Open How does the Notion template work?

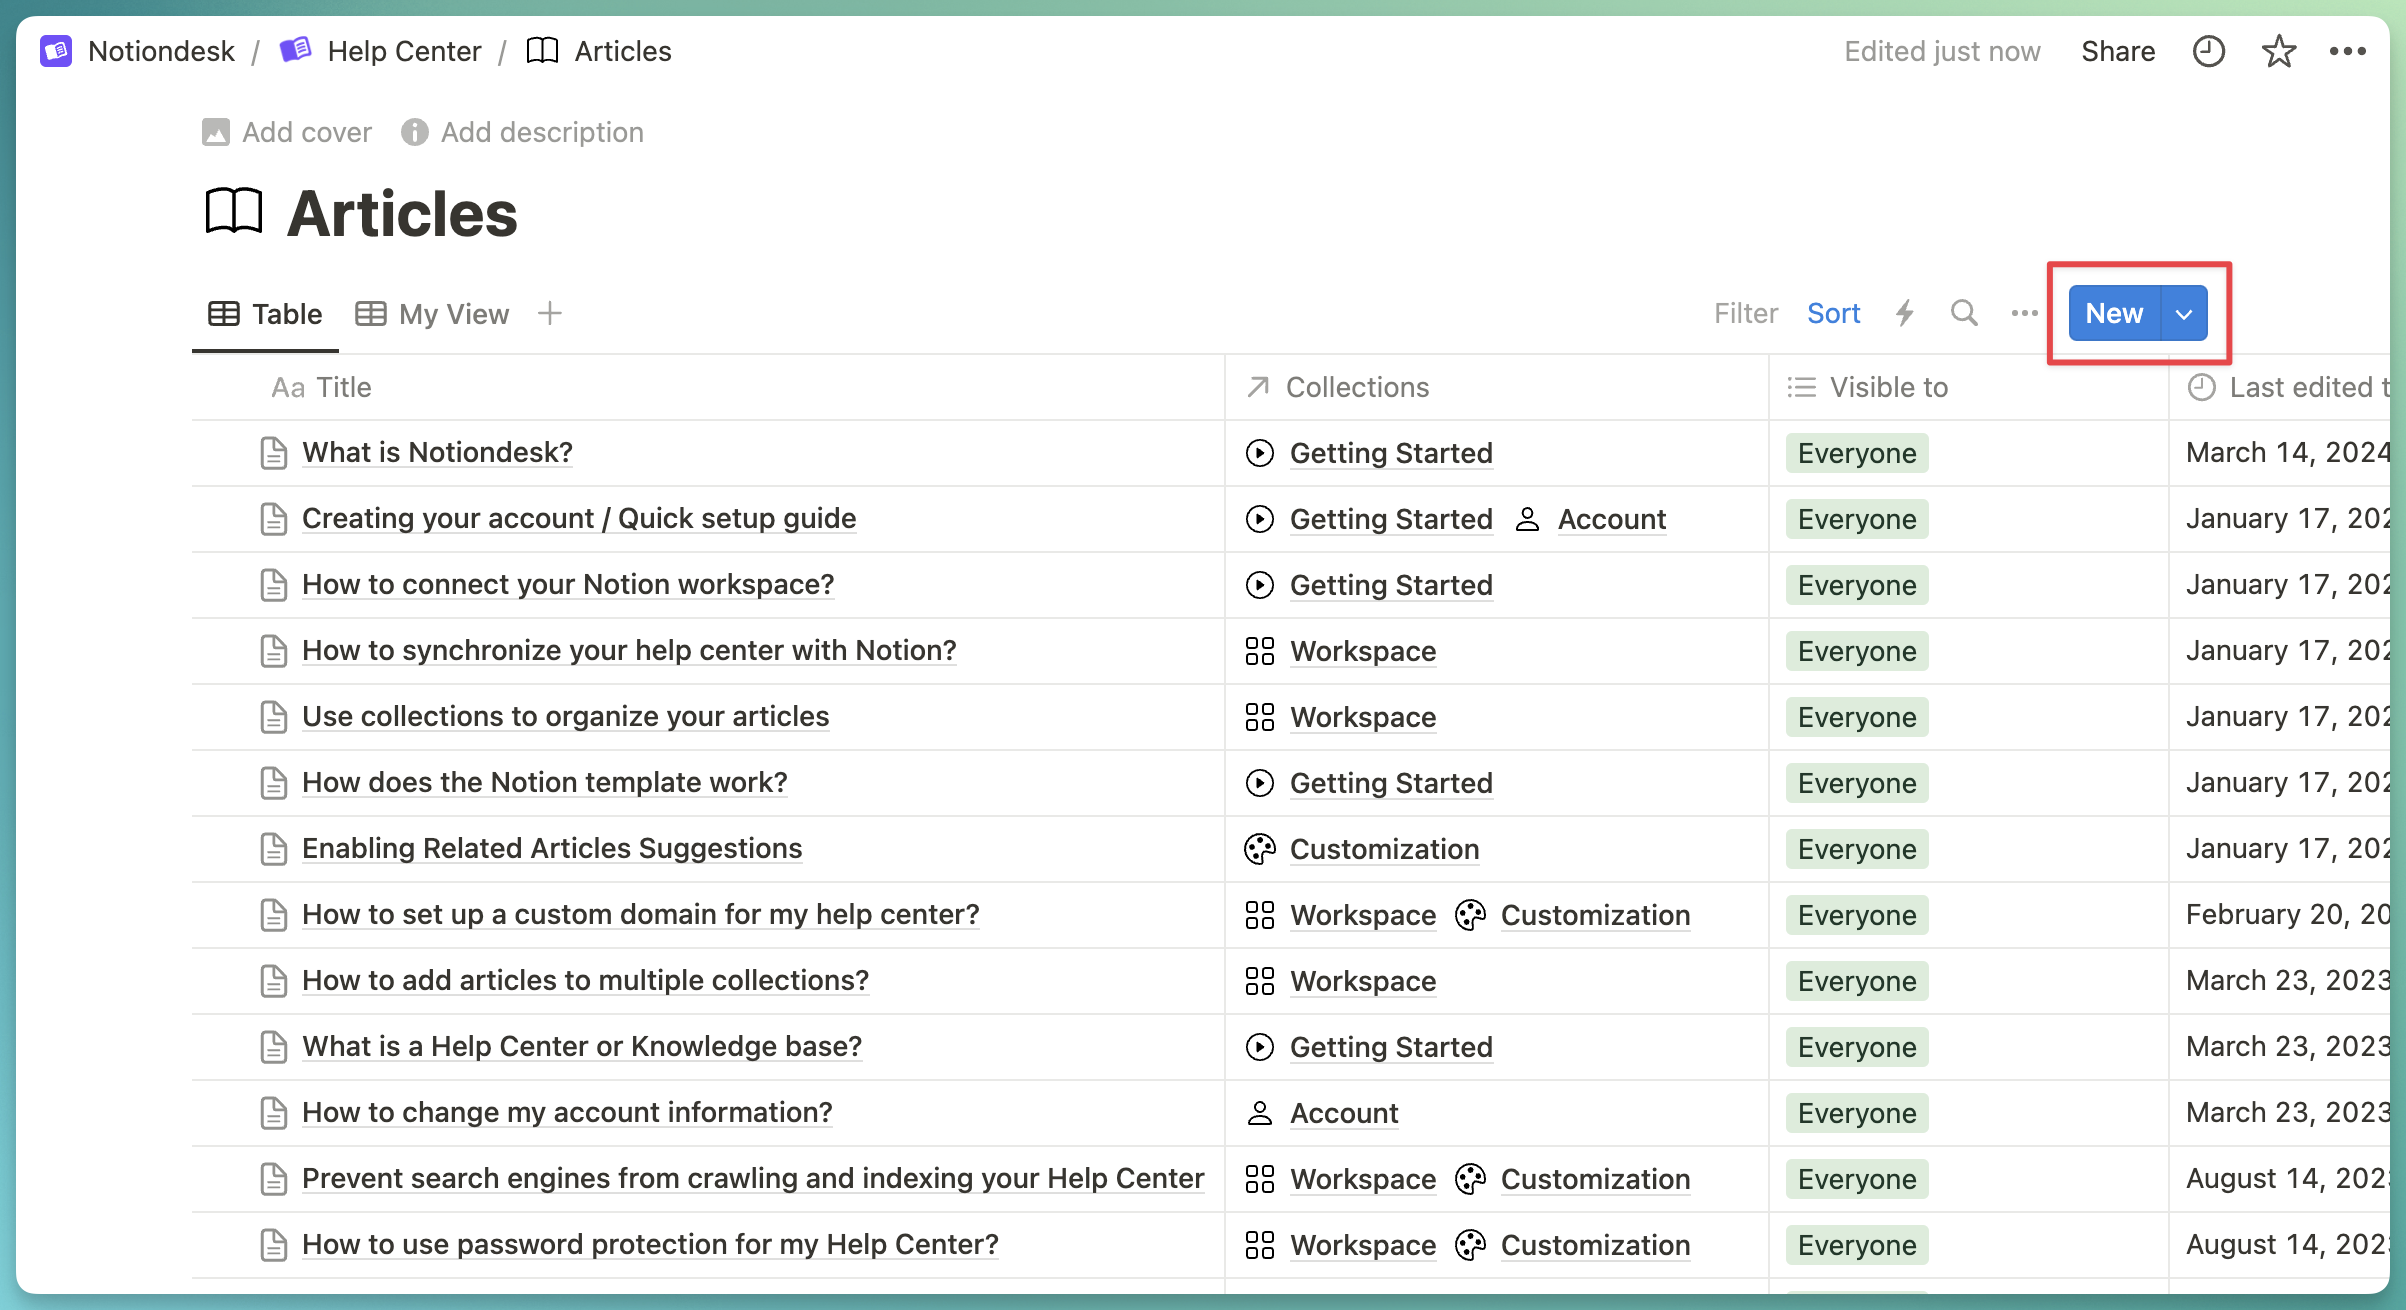tap(545, 783)
